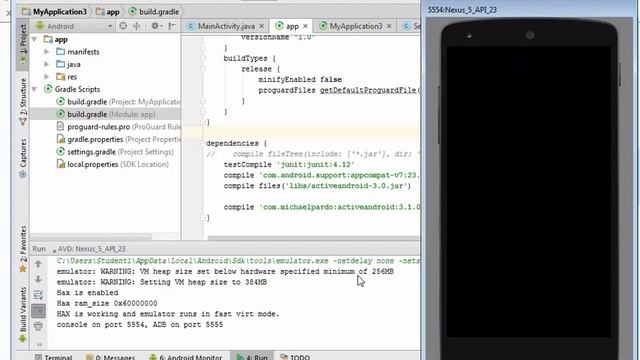Viewport: 640px width, 360px height.
Task: Click the 'Hax is enabled' console line
Action: (x=87, y=293)
